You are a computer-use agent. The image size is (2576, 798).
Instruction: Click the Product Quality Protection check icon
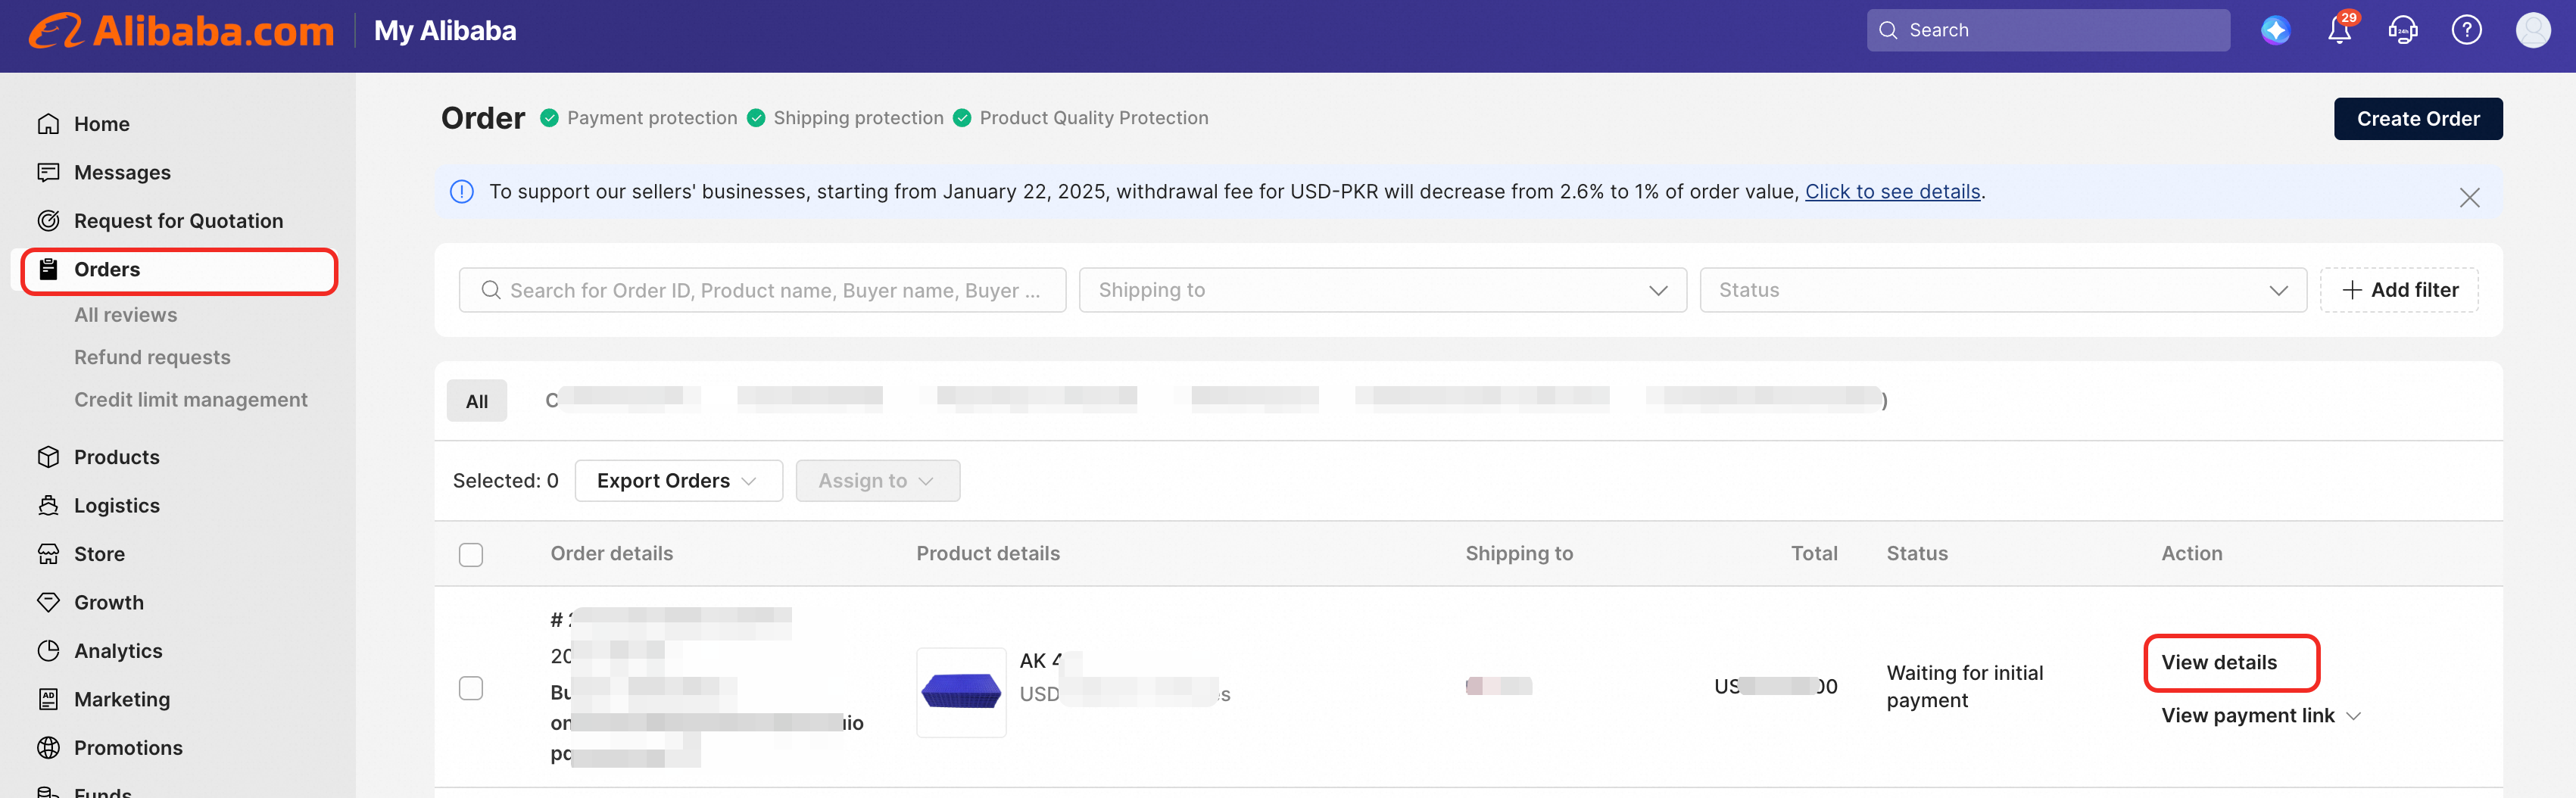click(x=962, y=118)
